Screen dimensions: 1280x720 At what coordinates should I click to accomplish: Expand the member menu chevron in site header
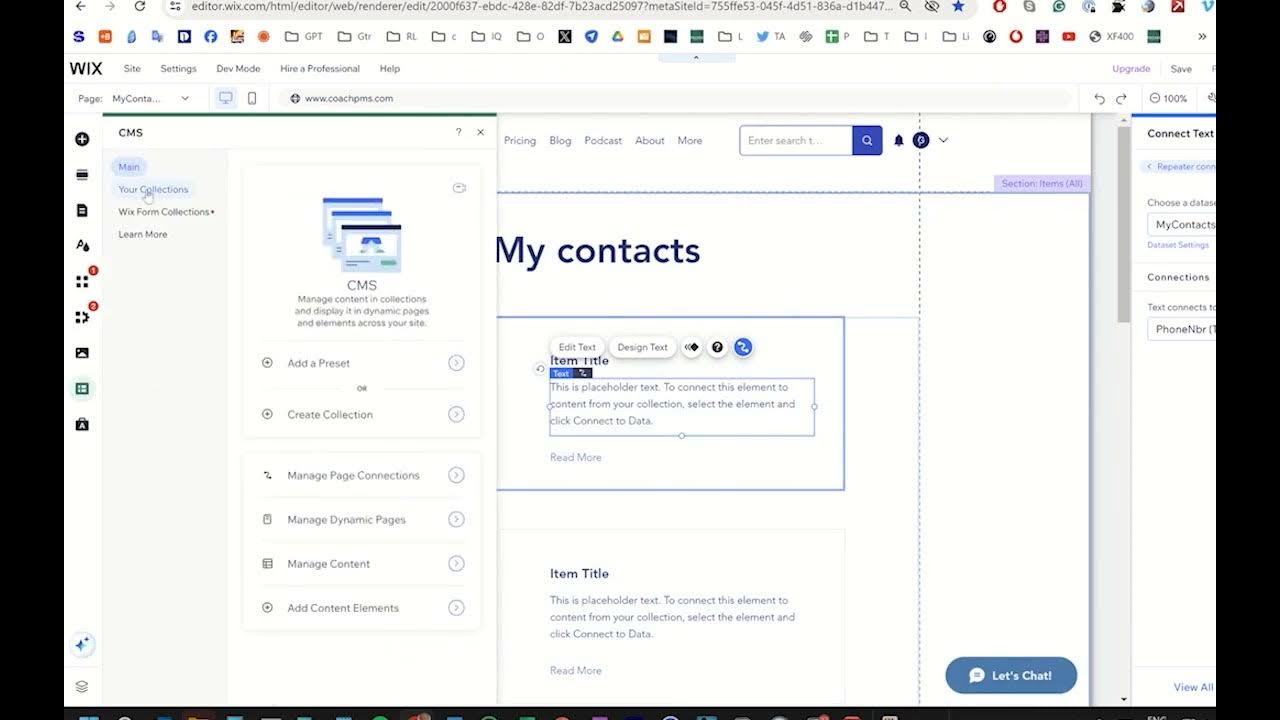point(943,141)
